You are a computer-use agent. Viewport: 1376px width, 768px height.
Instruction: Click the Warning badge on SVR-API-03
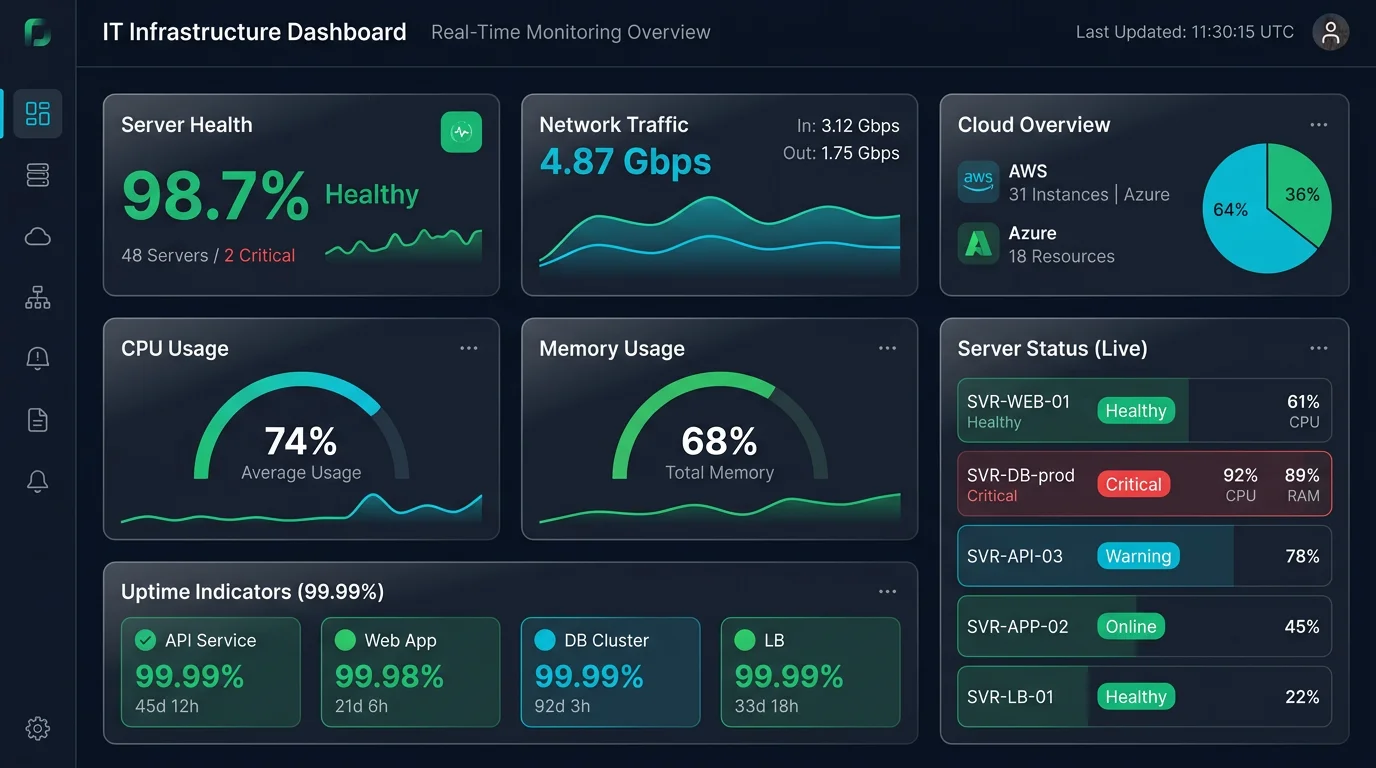point(1138,554)
